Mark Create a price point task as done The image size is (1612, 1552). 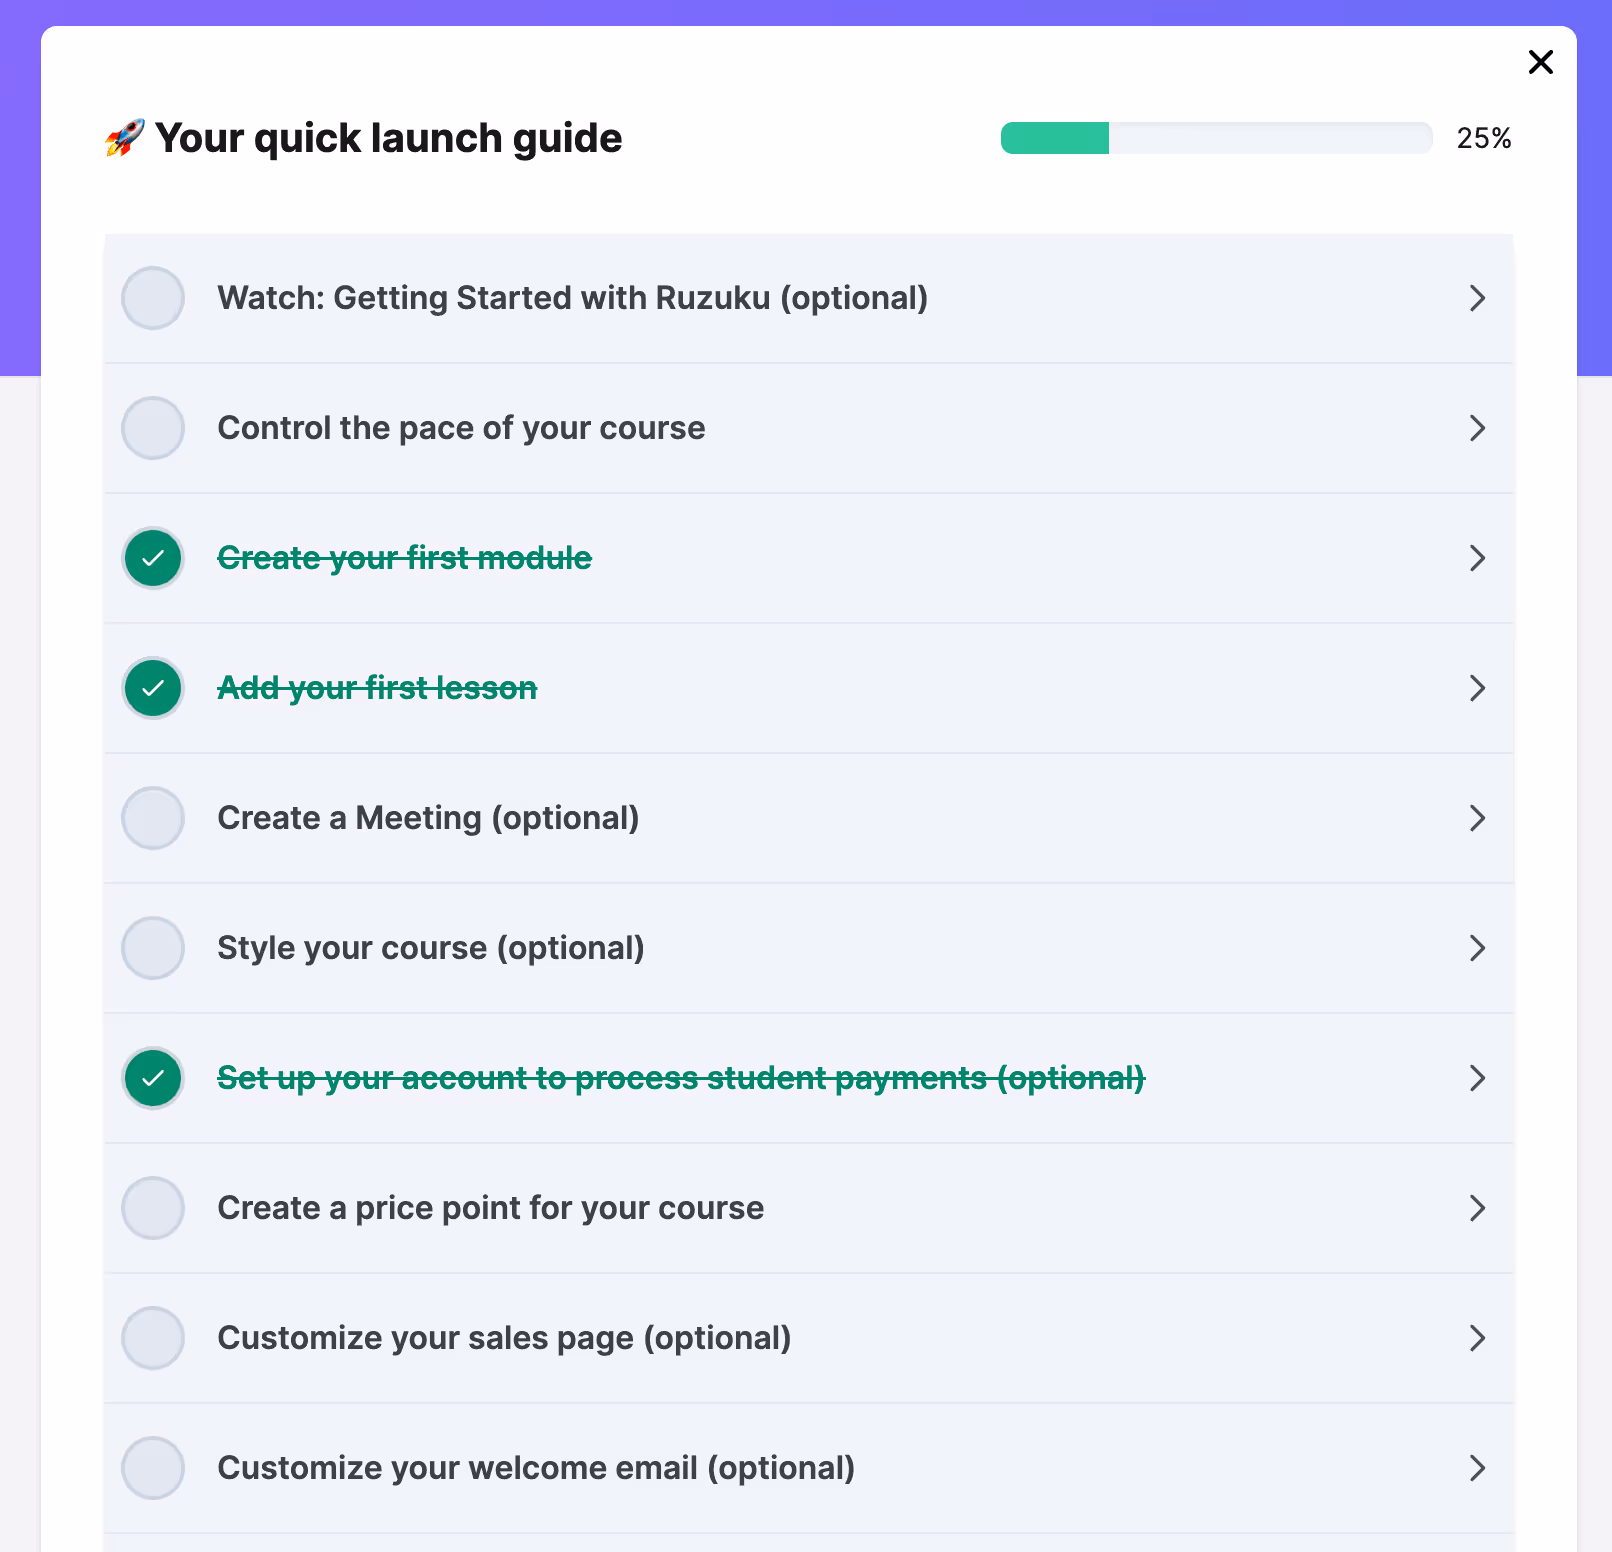pos(152,1208)
